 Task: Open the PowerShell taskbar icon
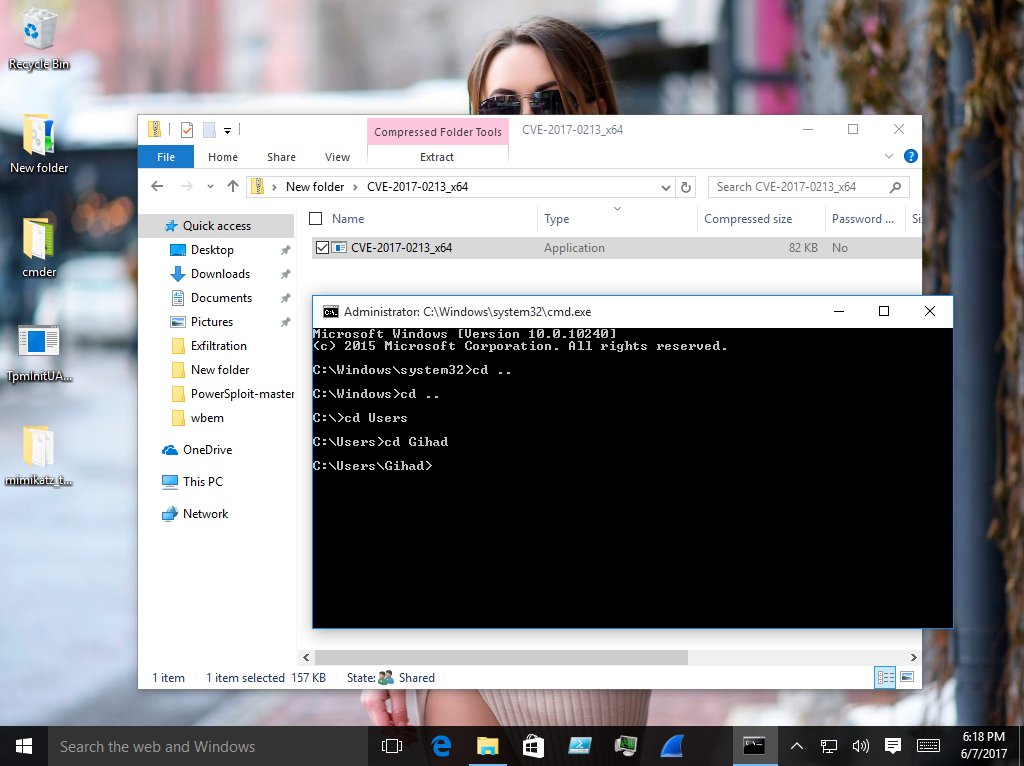click(x=579, y=746)
